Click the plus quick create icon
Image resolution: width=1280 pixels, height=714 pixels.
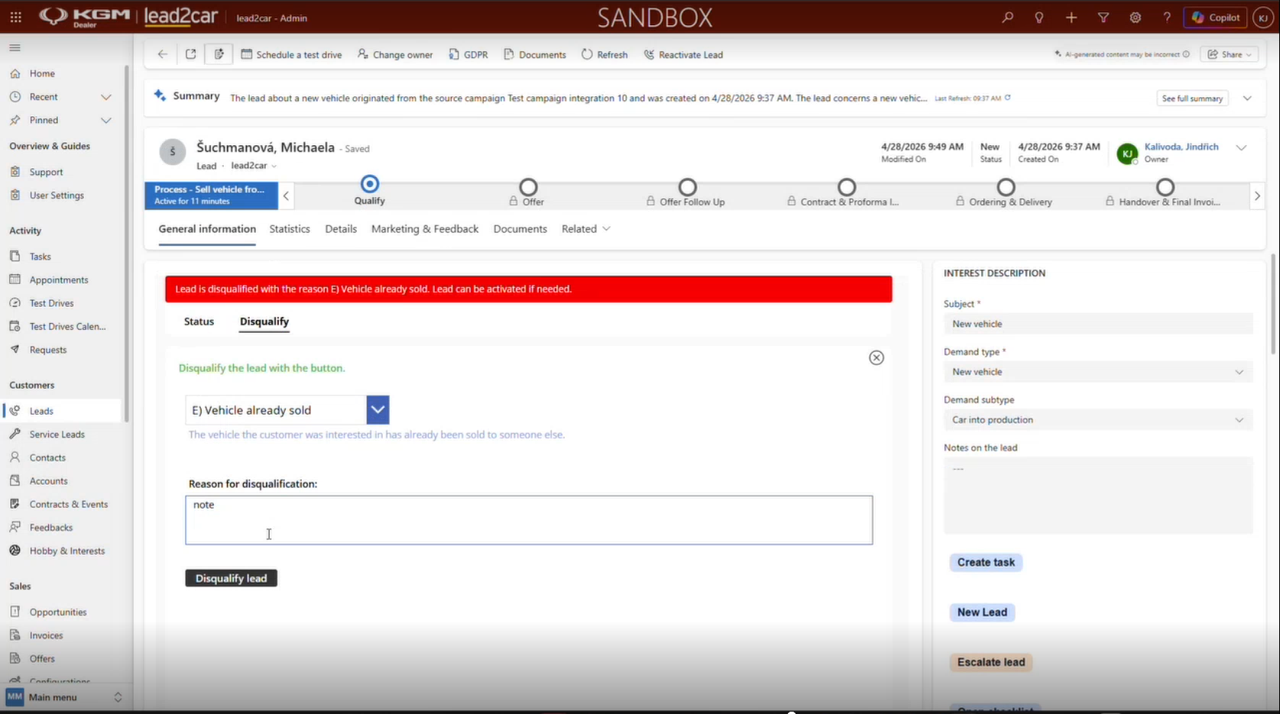point(1071,17)
